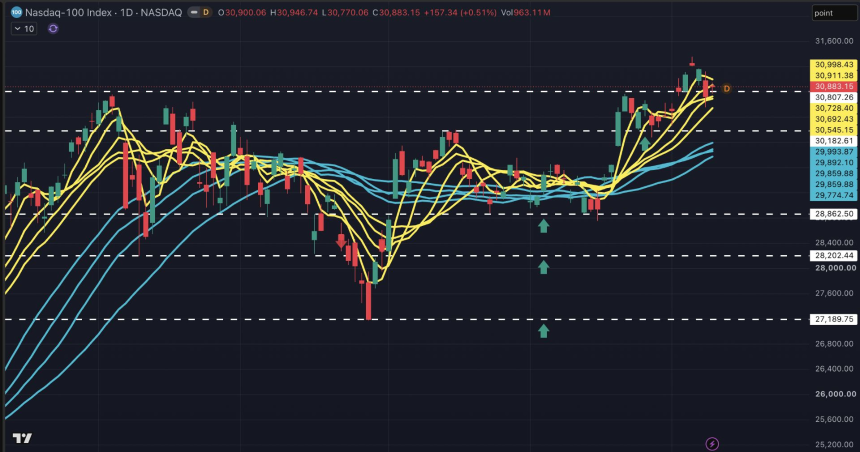Click the white 30,182.61 line label
This screenshot has width=860, height=452.
(x=833, y=141)
